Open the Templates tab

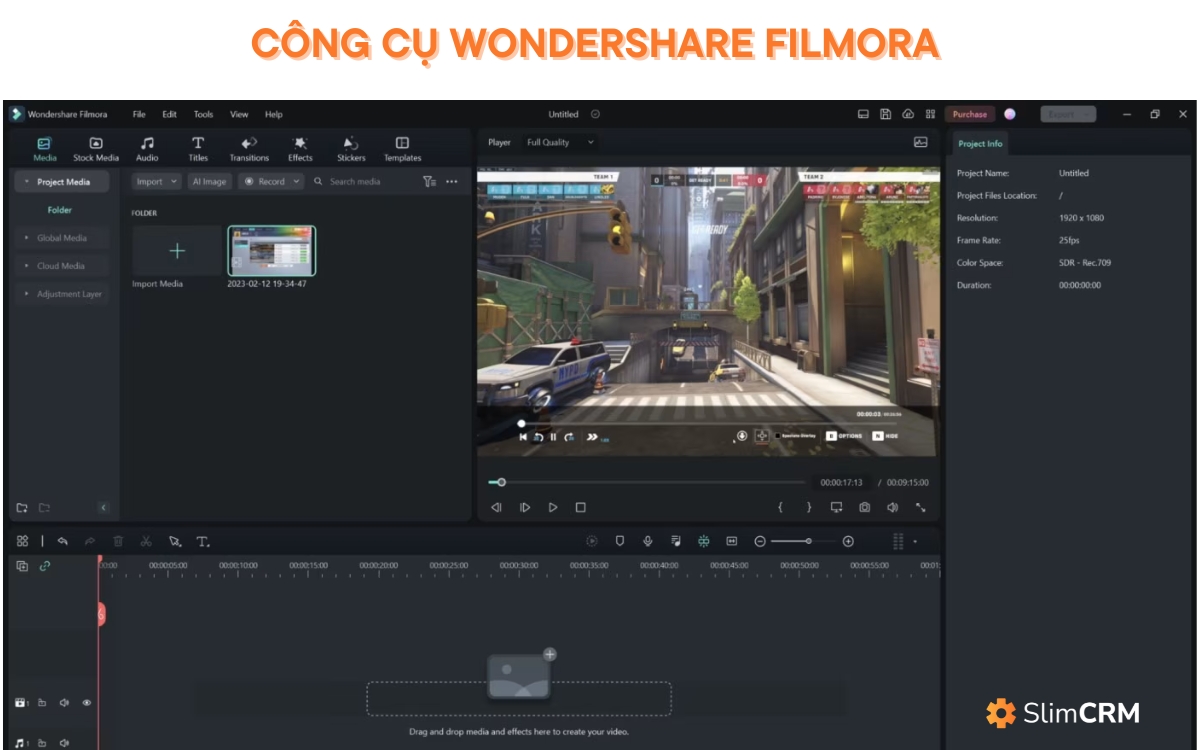403,149
